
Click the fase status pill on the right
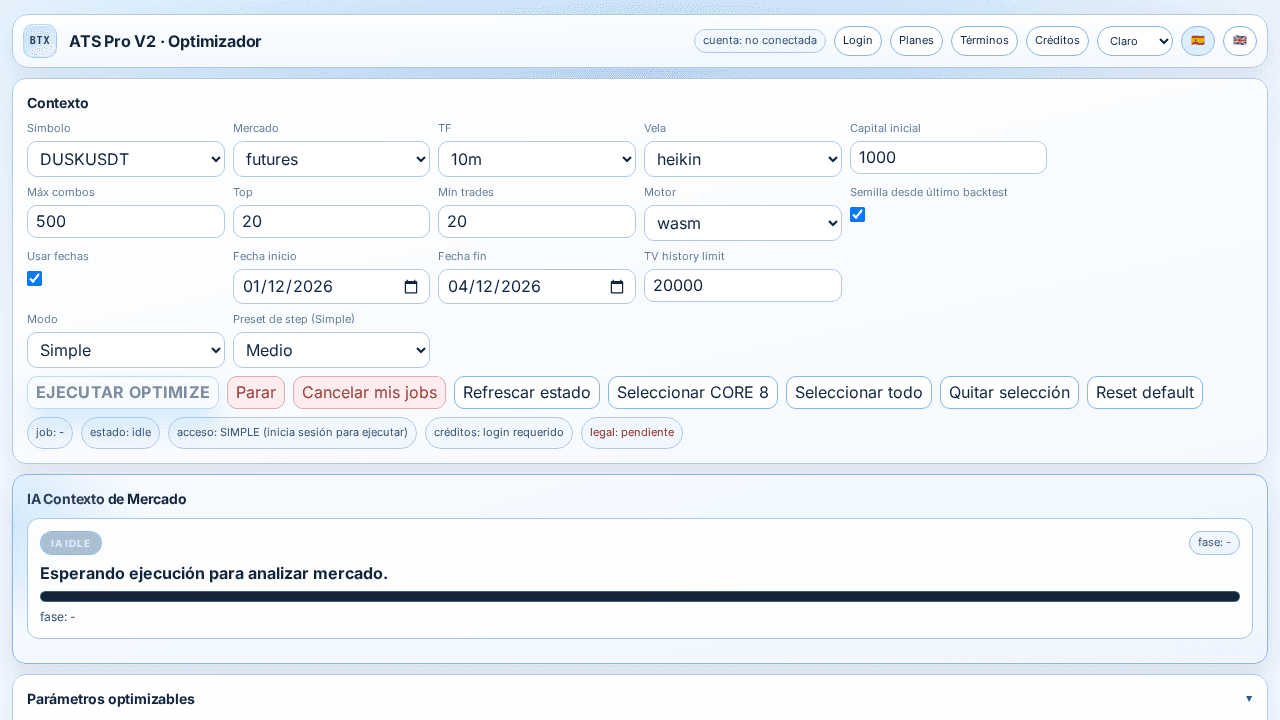(x=1214, y=543)
